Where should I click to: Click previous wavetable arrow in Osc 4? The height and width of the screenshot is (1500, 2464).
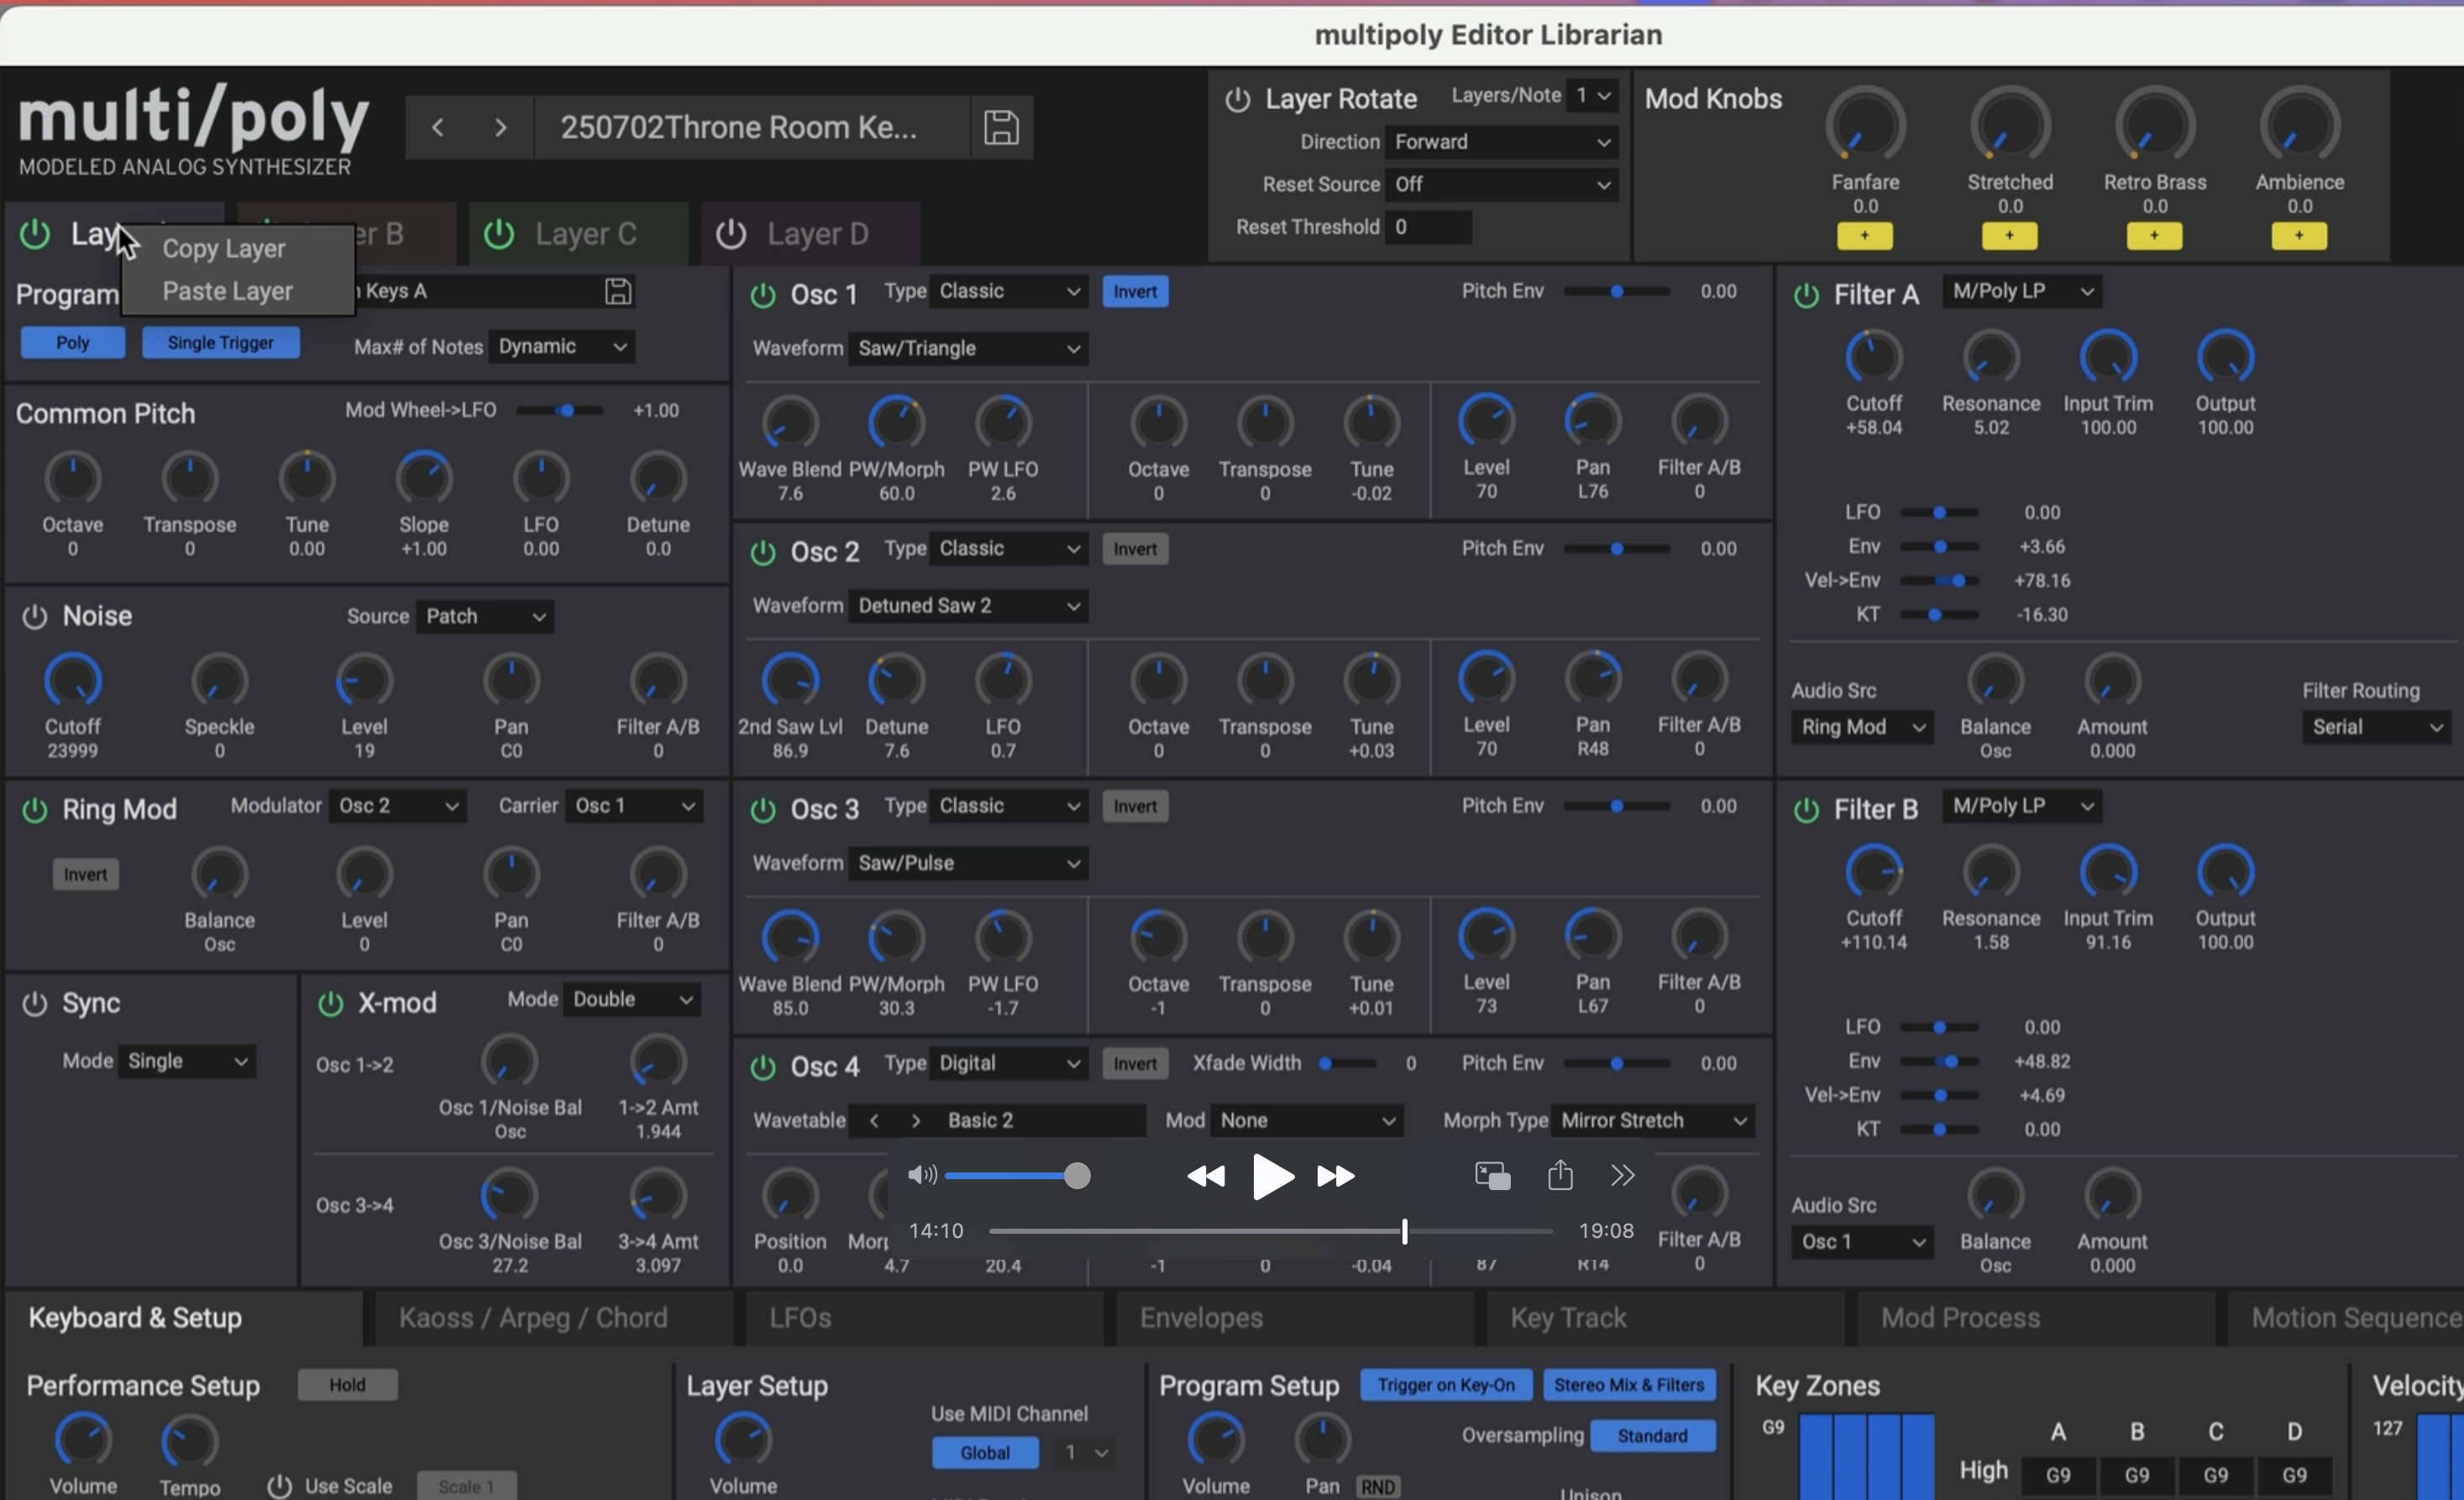[x=874, y=1121]
